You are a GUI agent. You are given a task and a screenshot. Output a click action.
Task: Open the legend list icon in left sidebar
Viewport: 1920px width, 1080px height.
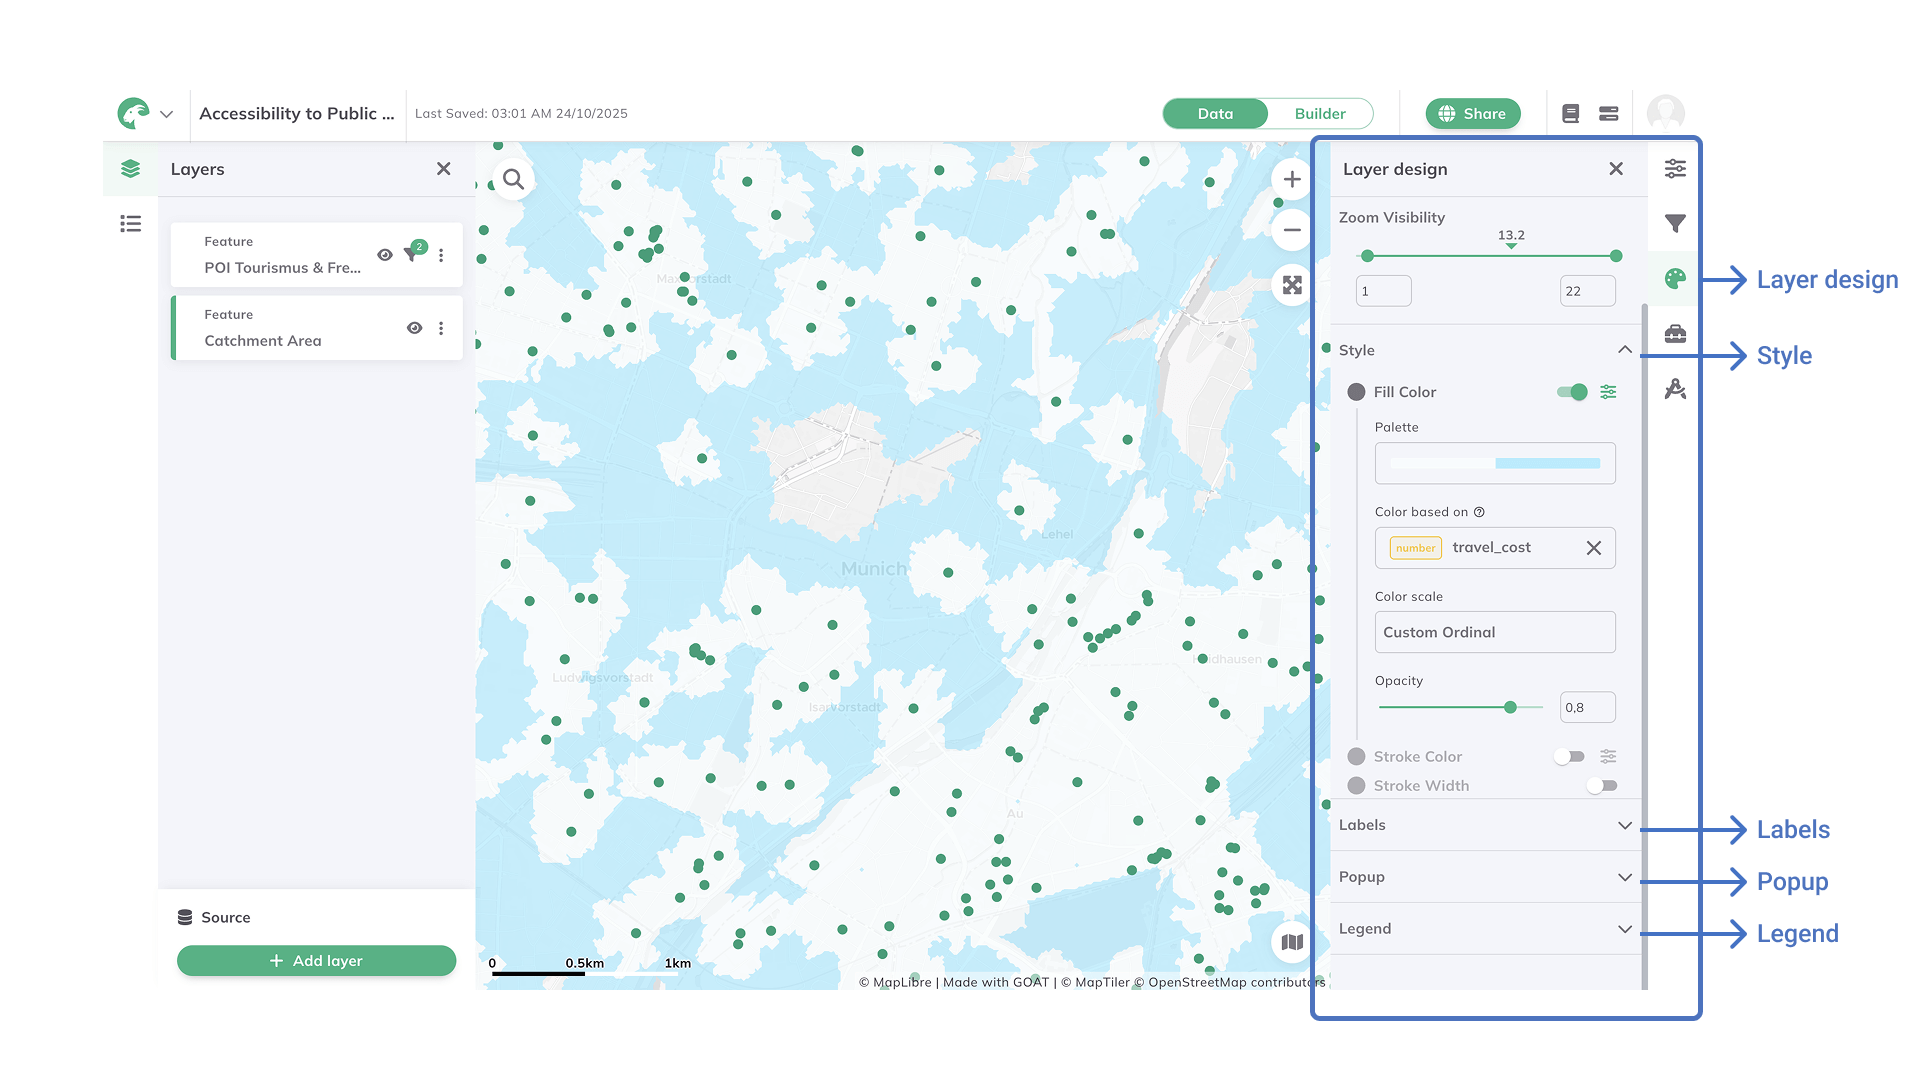click(131, 224)
